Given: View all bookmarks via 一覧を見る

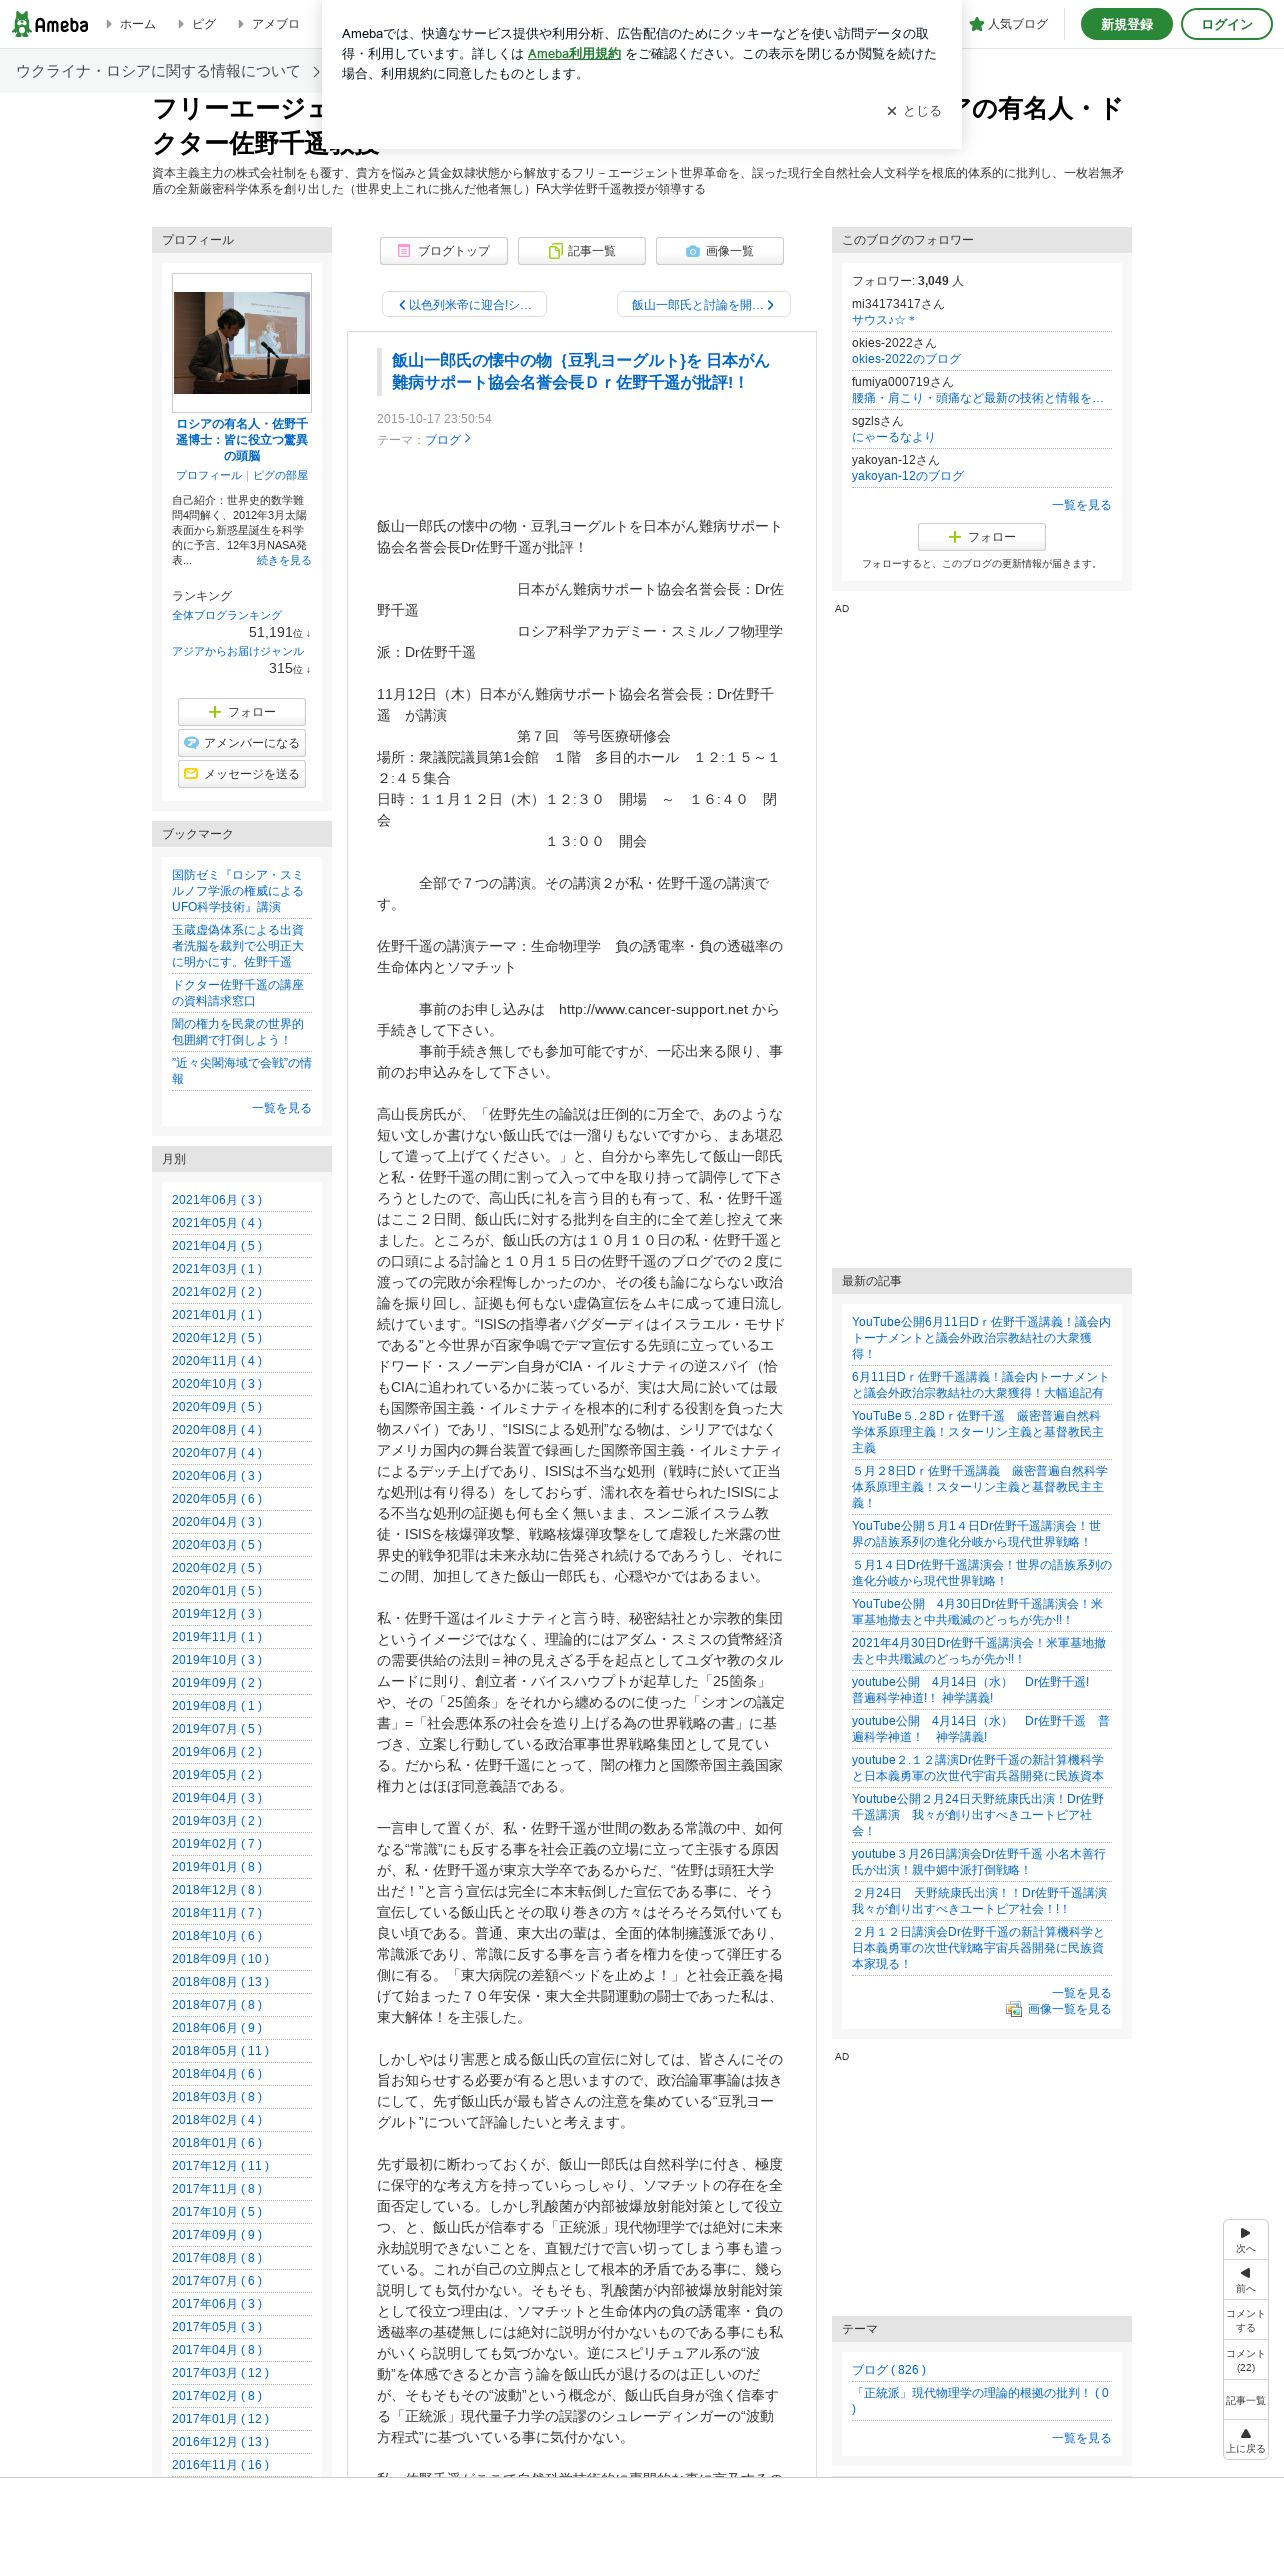Looking at the screenshot, I should (281, 1108).
